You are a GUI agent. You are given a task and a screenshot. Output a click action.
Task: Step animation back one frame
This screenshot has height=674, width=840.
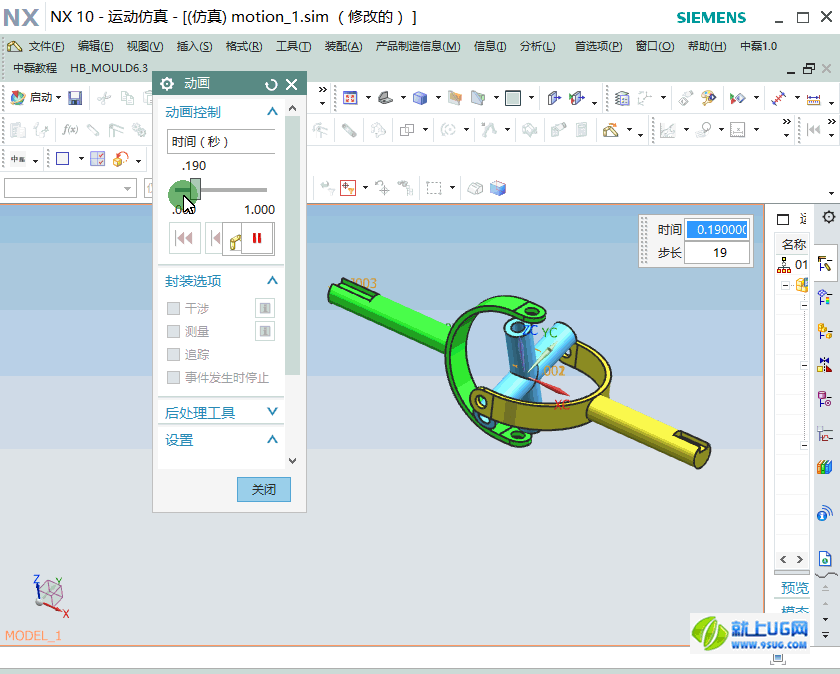pyautogui.click(x=214, y=238)
